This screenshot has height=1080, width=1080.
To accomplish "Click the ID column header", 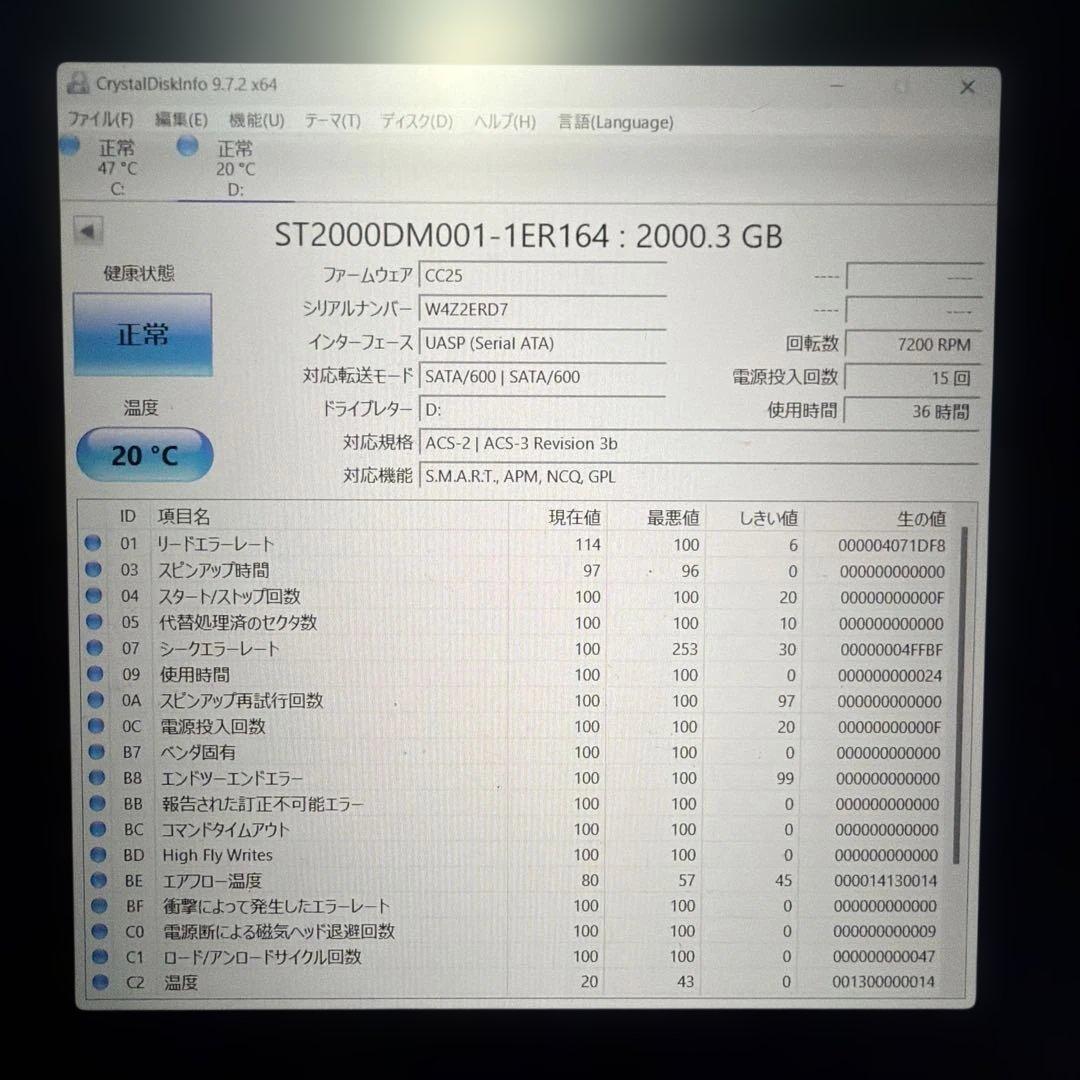I will pyautogui.click(x=128, y=516).
